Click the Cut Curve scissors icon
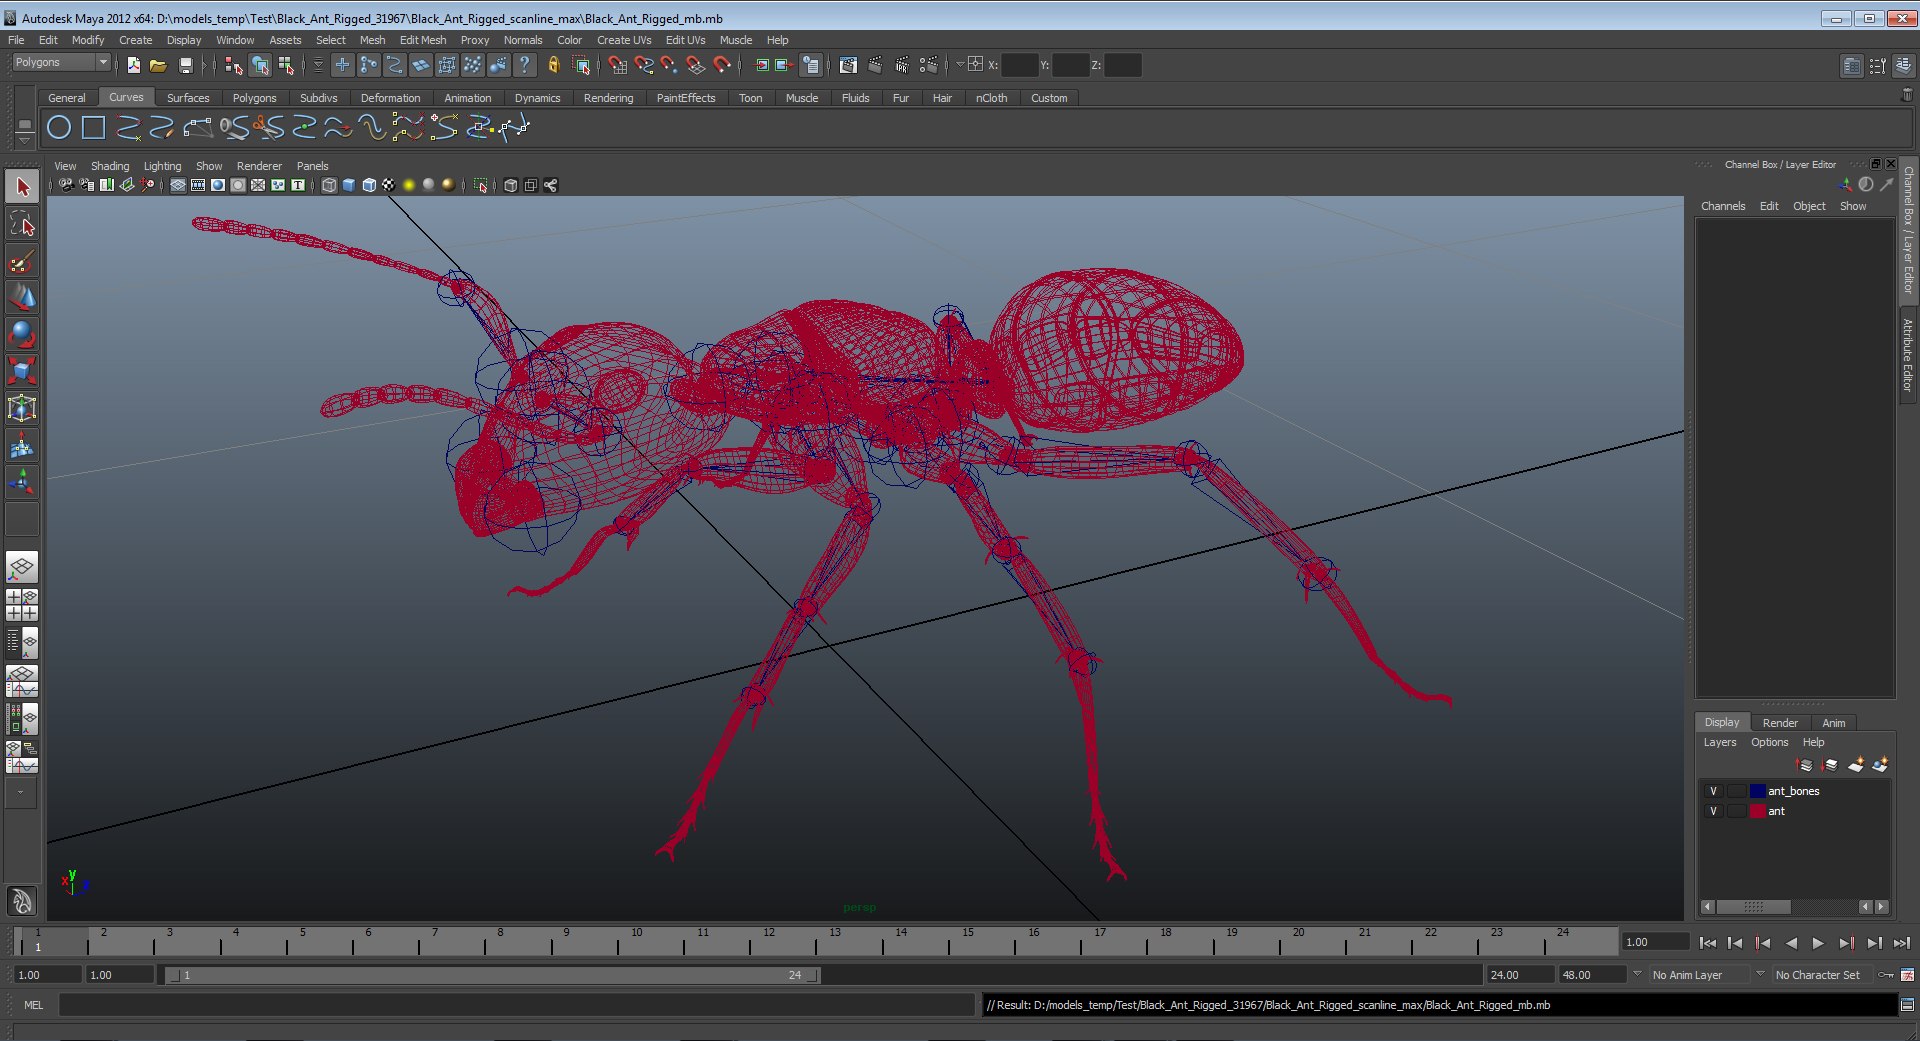The width and height of the screenshot is (1920, 1041). pos(268,127)
